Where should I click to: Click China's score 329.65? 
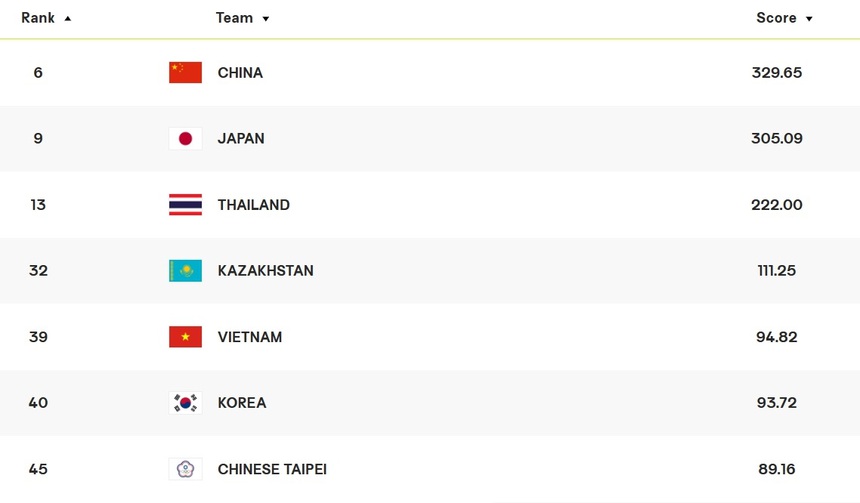[777, 73]
